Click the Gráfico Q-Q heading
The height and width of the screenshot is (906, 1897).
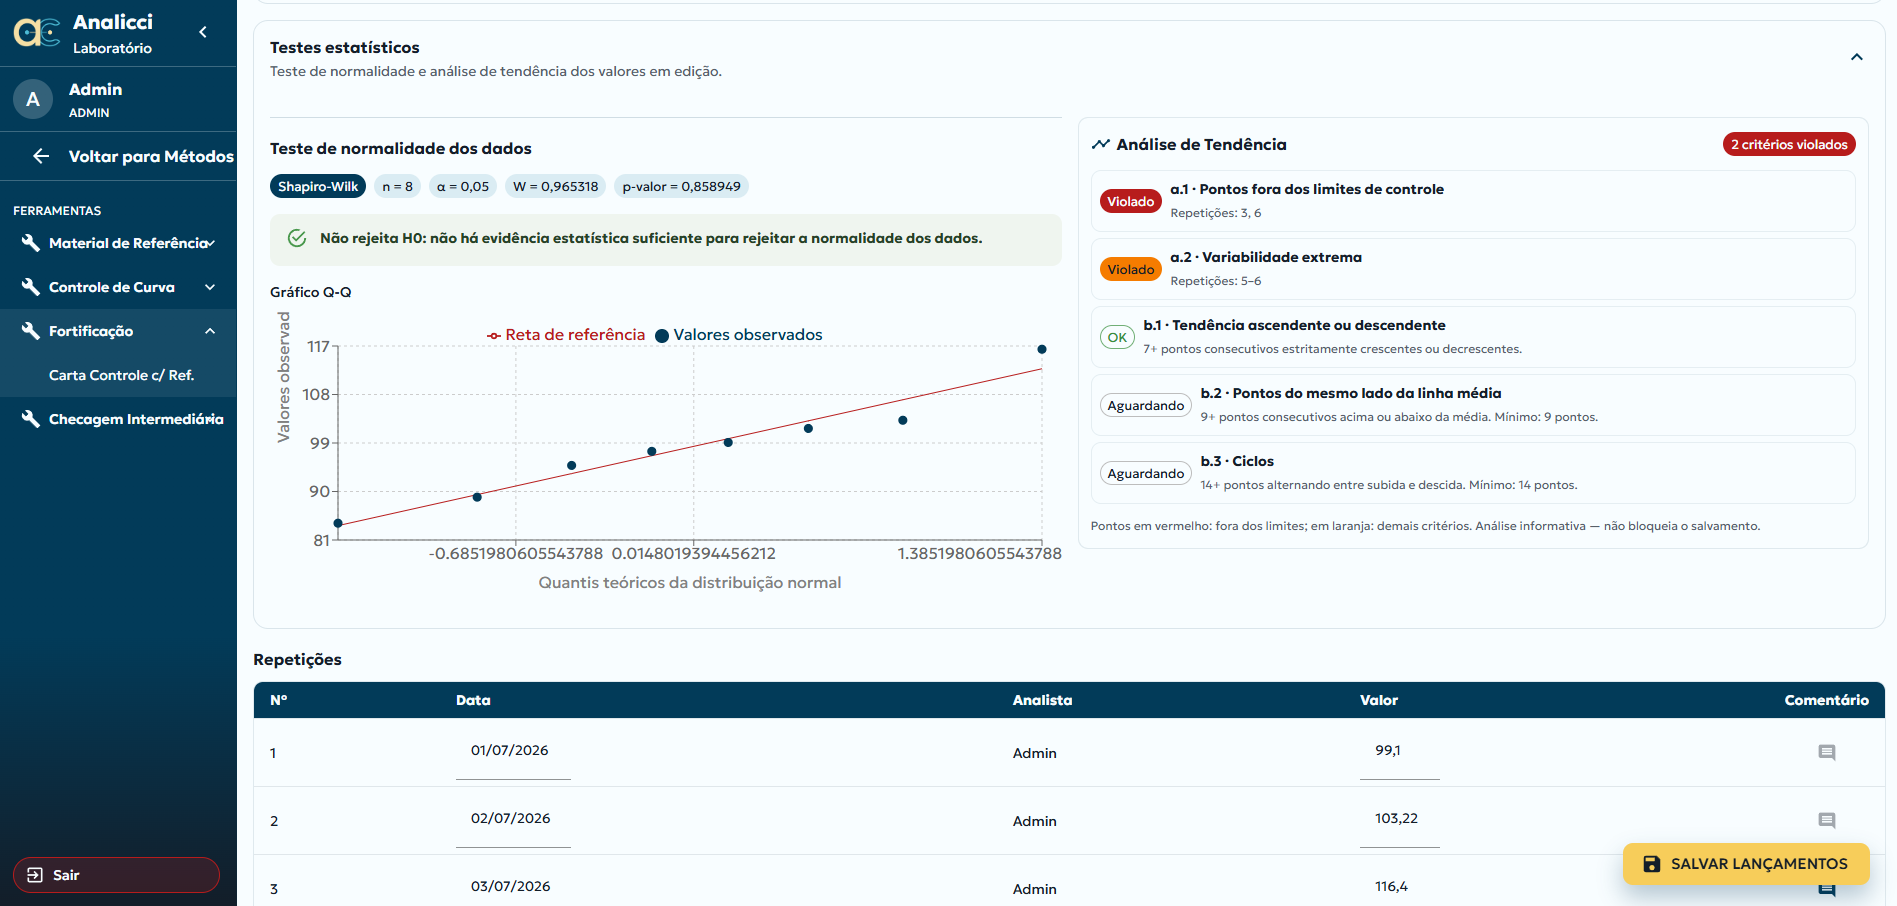[311, 292]
